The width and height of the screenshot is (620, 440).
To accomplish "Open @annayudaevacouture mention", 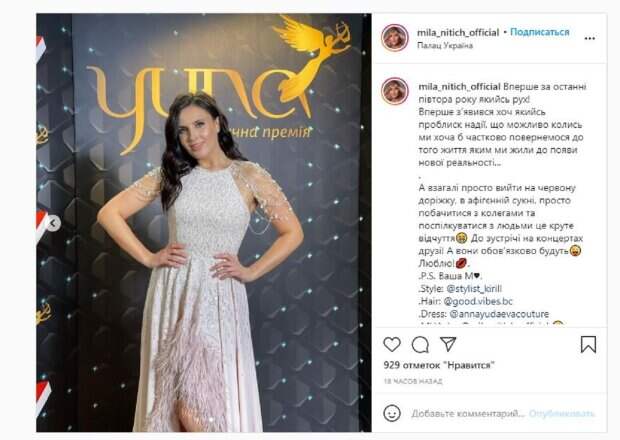I will pos(499,314).
